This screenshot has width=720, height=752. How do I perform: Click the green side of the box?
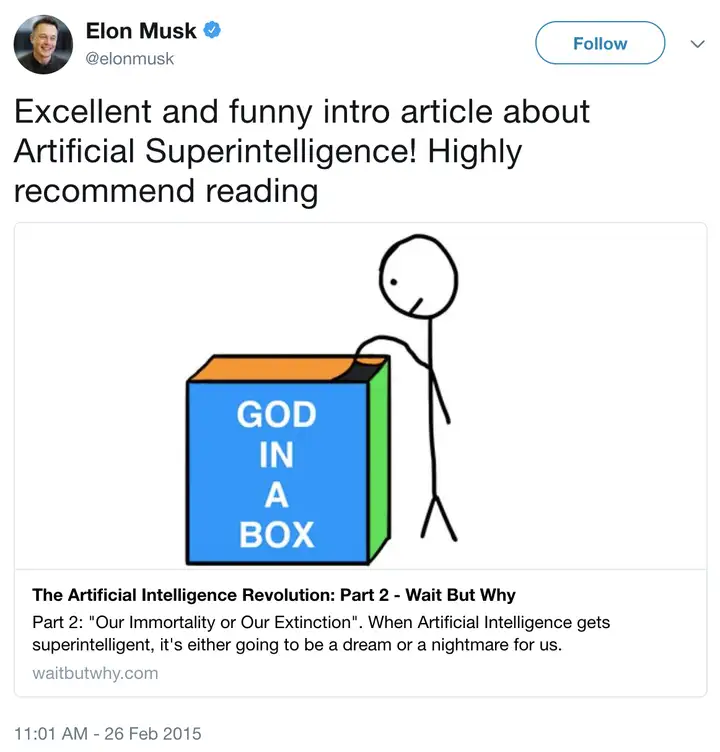[x=379, y=461]
